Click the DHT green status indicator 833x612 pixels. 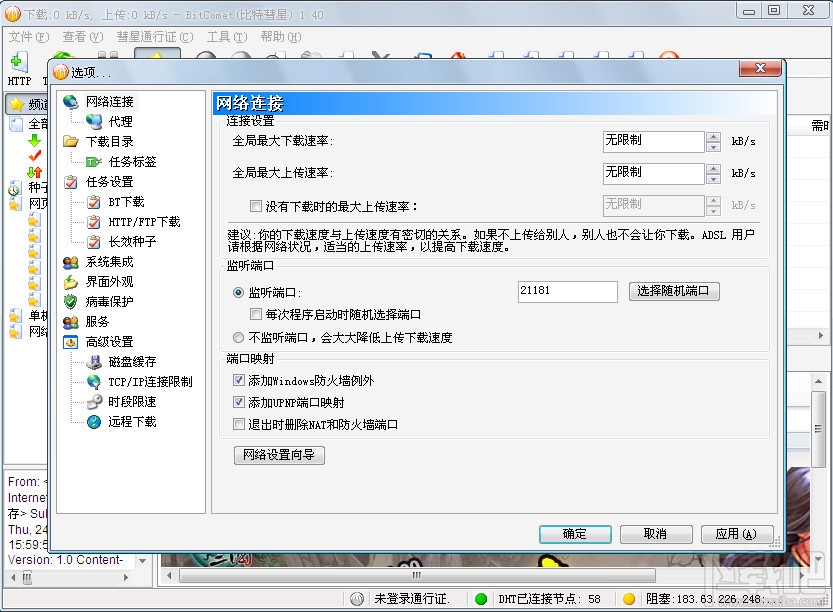tap(481, 599)
